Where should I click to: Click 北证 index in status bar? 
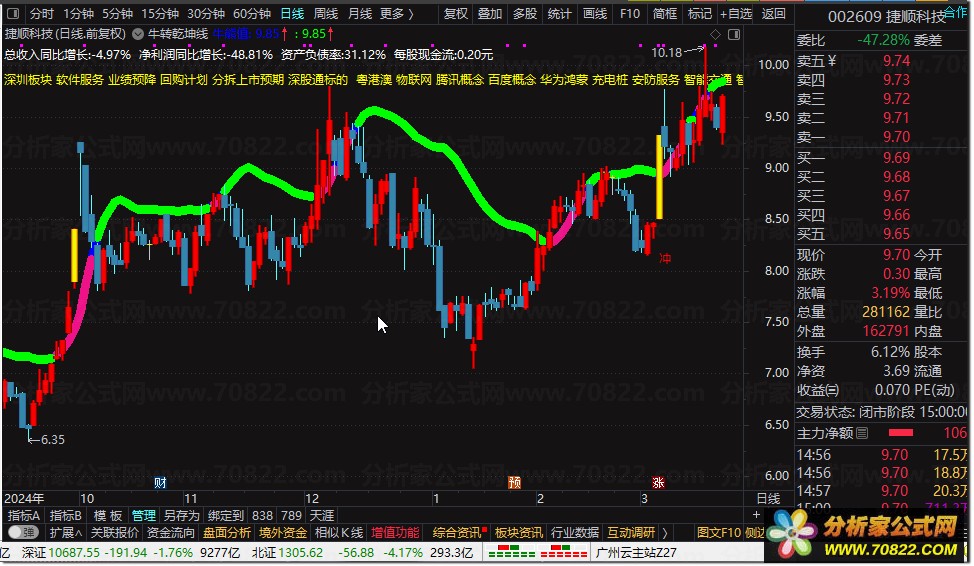[264, 552]
